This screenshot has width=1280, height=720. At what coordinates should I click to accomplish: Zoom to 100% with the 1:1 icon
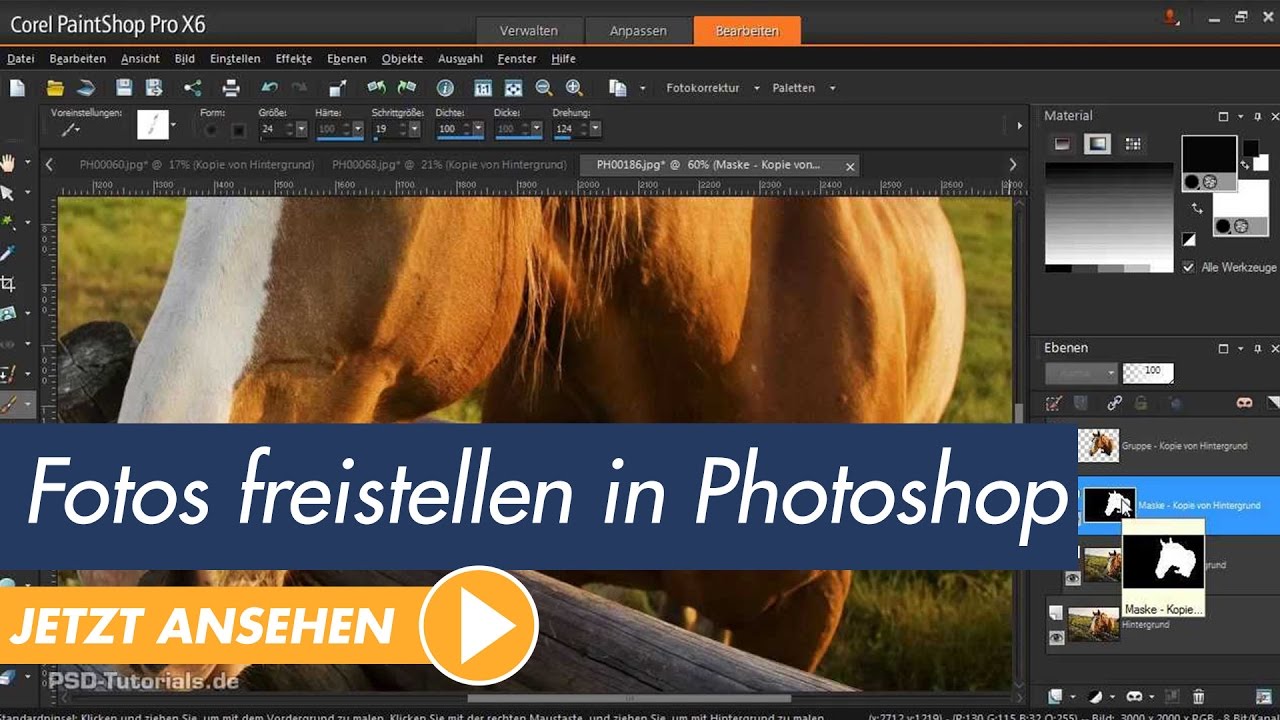point(483,88)
